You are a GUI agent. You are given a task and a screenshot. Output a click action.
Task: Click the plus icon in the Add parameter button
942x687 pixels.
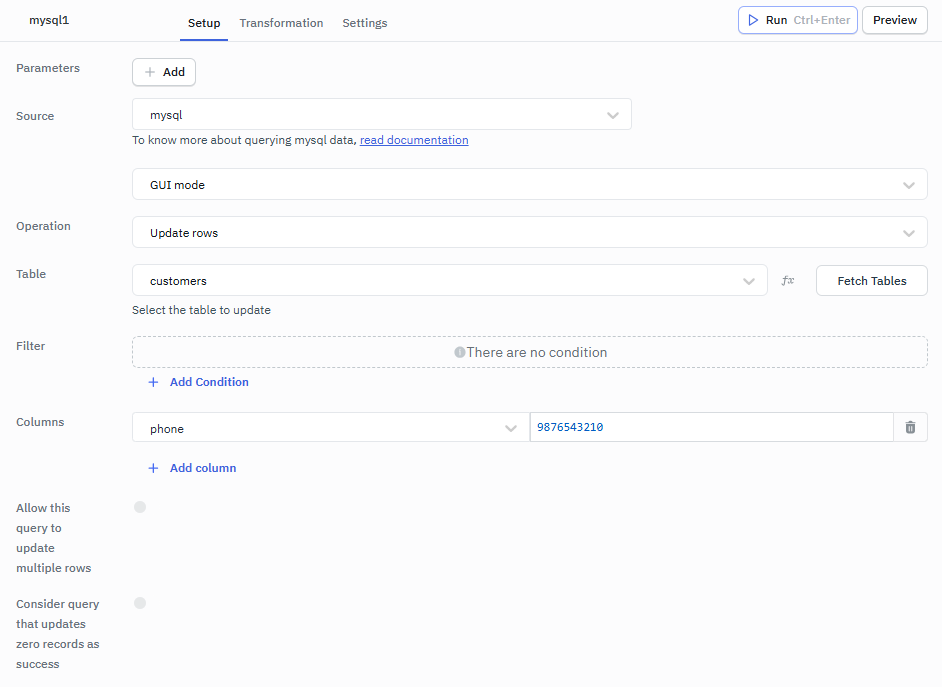click(150, 71)
